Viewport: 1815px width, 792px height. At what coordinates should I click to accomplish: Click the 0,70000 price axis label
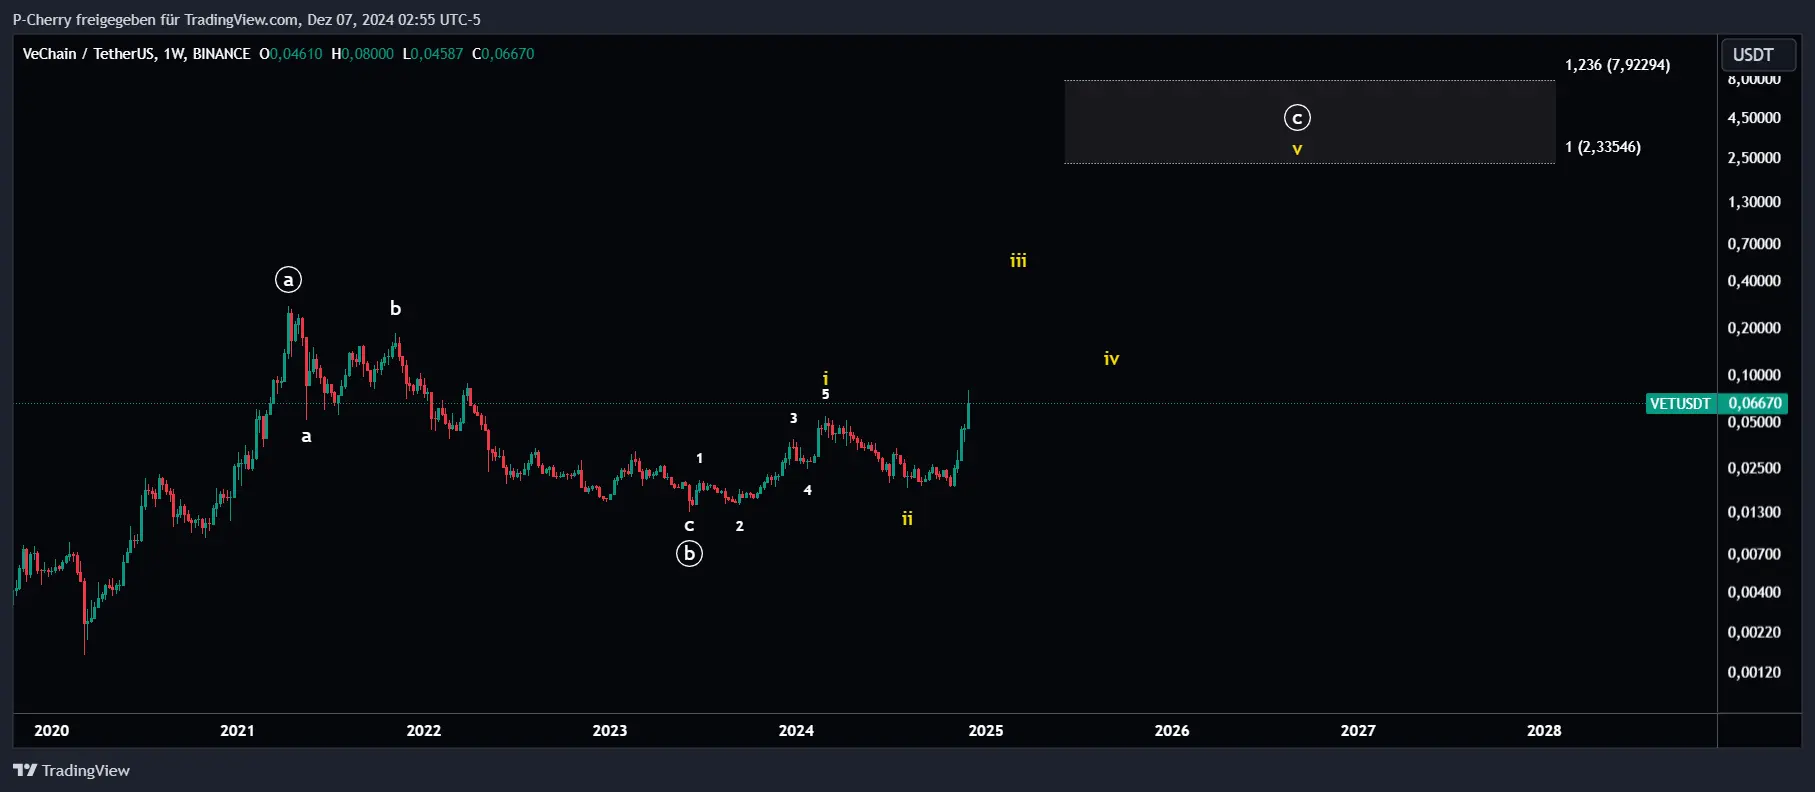coord(1754,243)
